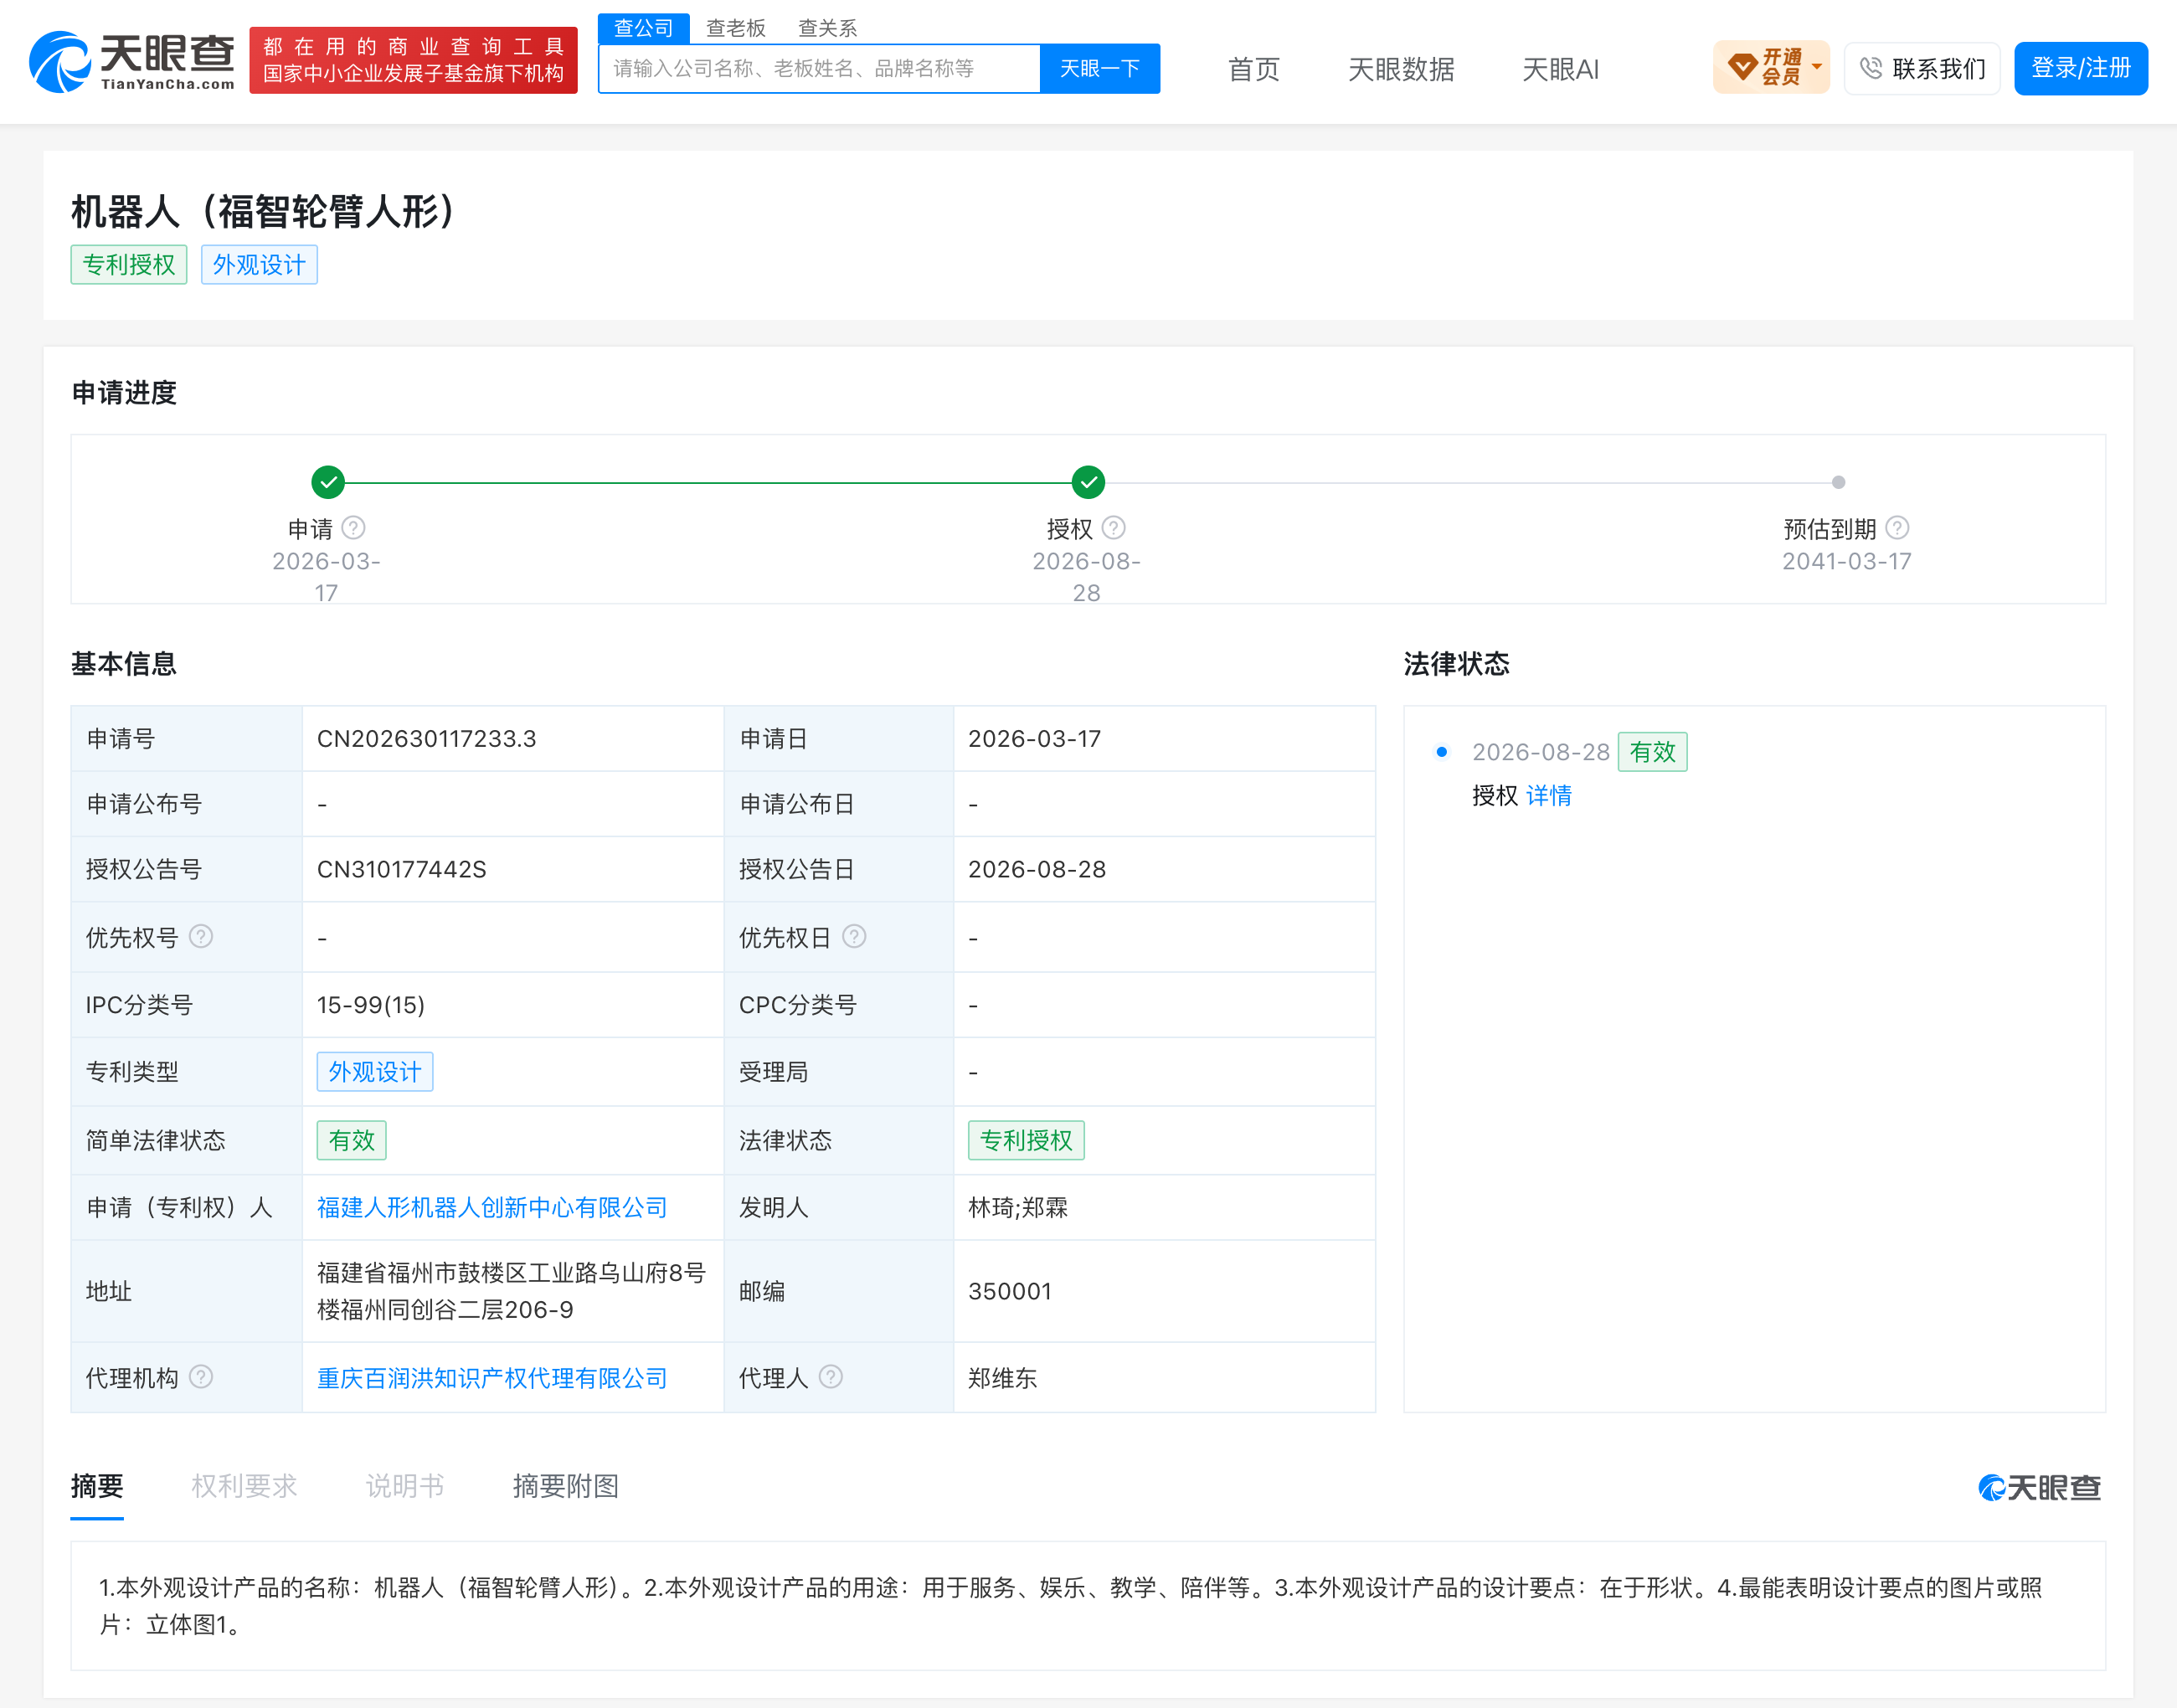Switch to the 说明书 tab
The height and width of the screenshot is (1708, 2177).
pyautogui.click(x=405, y=1486)
